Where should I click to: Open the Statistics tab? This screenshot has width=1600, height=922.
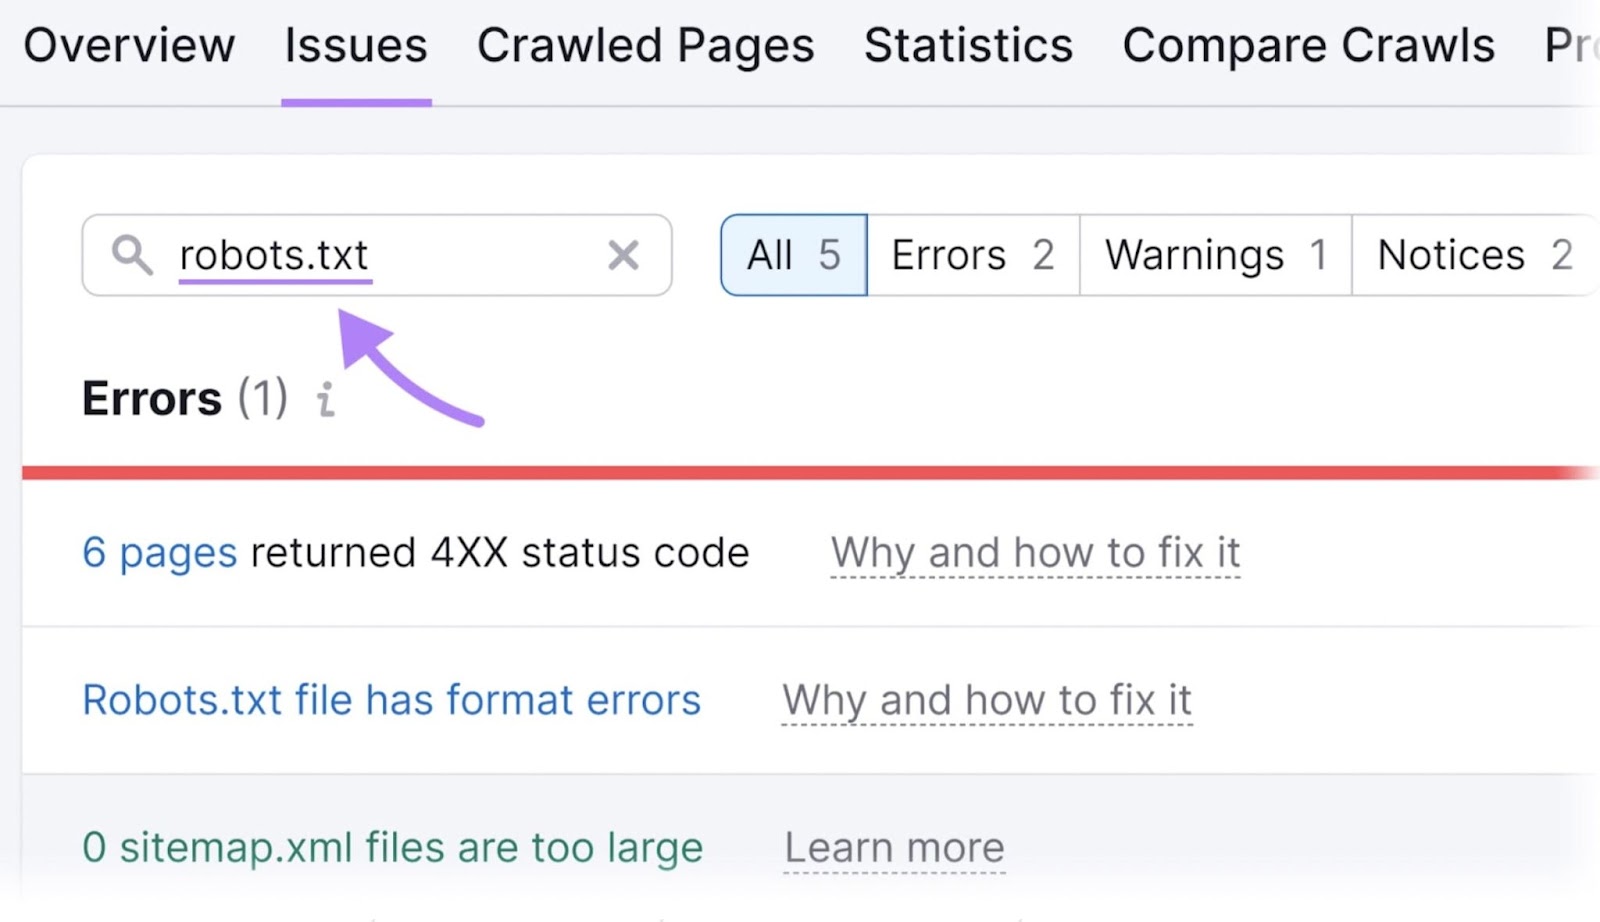pyautogui.click(x=967, y=44)
